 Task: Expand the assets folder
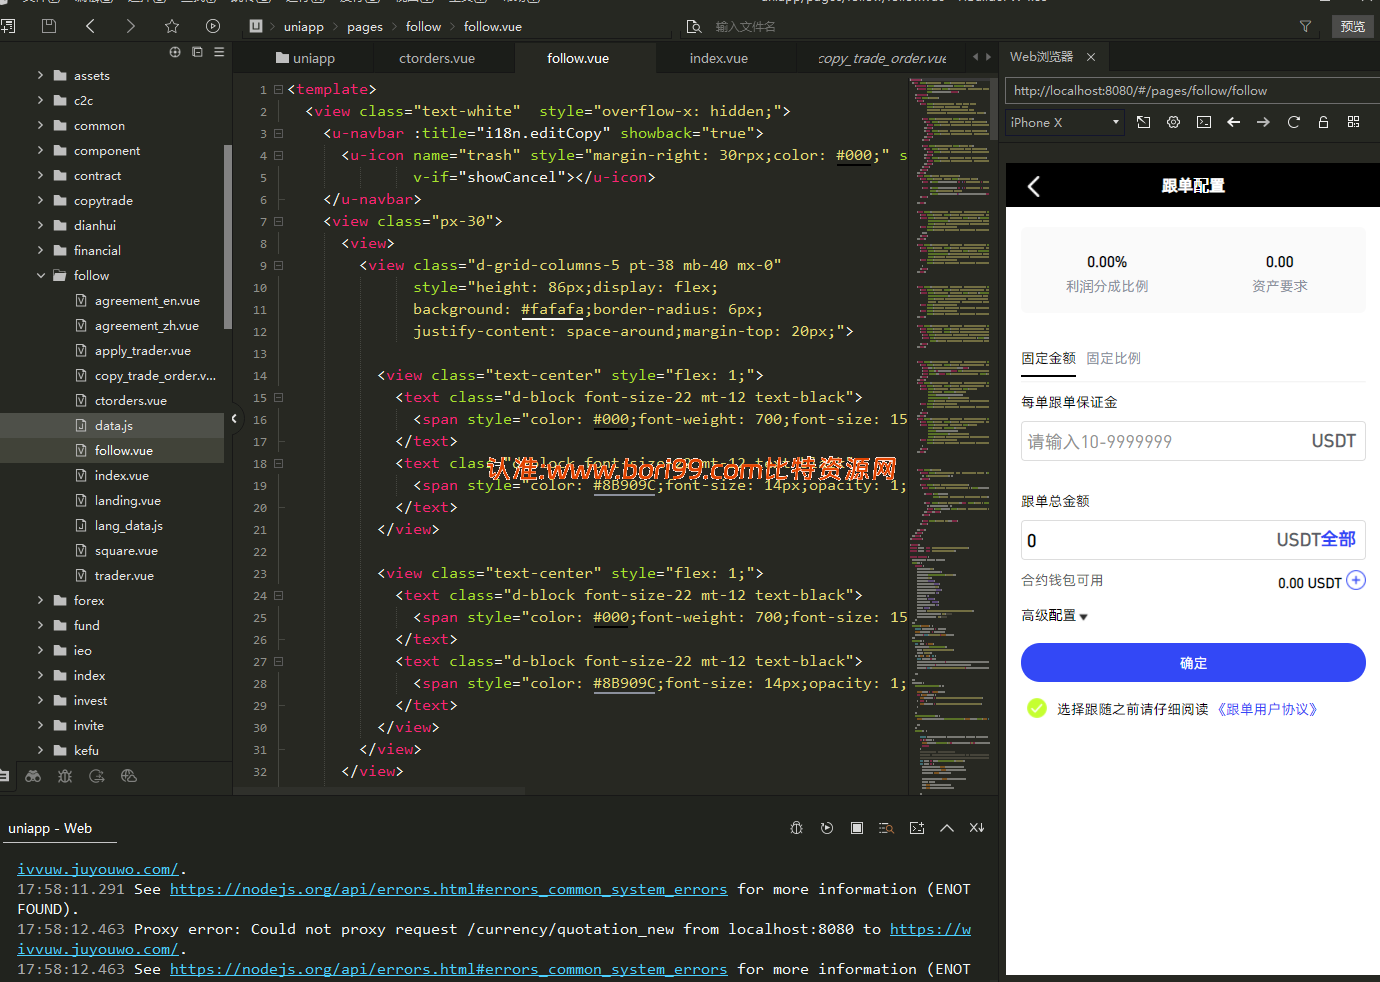[41, 75]
